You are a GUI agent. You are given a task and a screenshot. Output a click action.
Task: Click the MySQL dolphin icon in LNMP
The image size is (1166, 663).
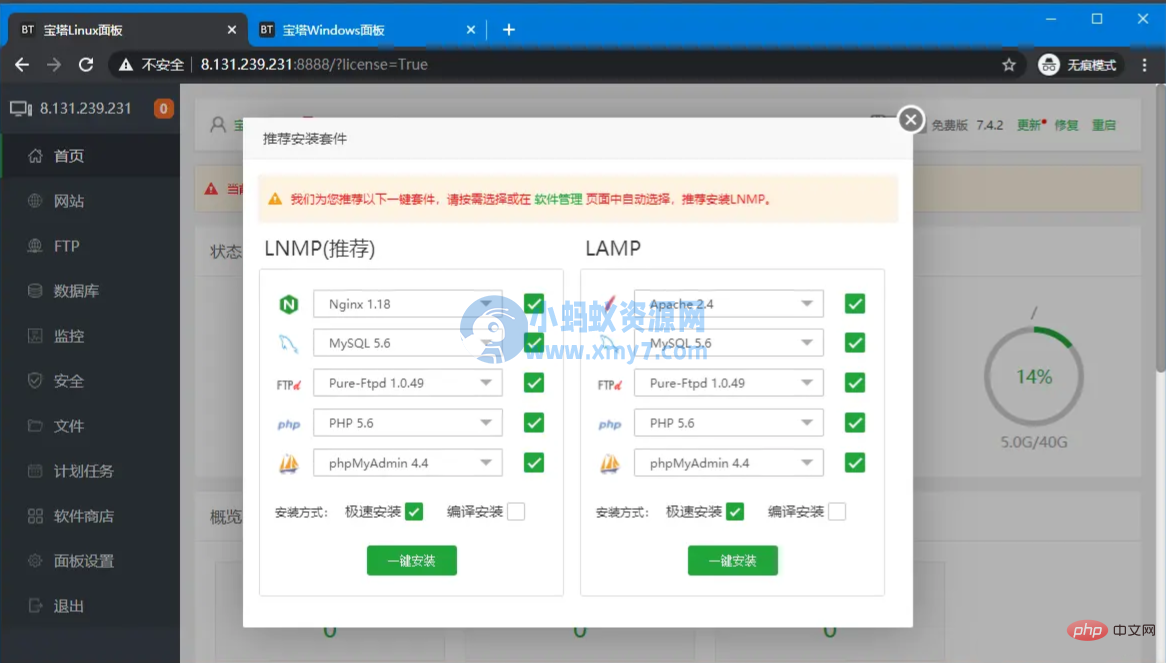pyautogui.click(x=289, y=343)
